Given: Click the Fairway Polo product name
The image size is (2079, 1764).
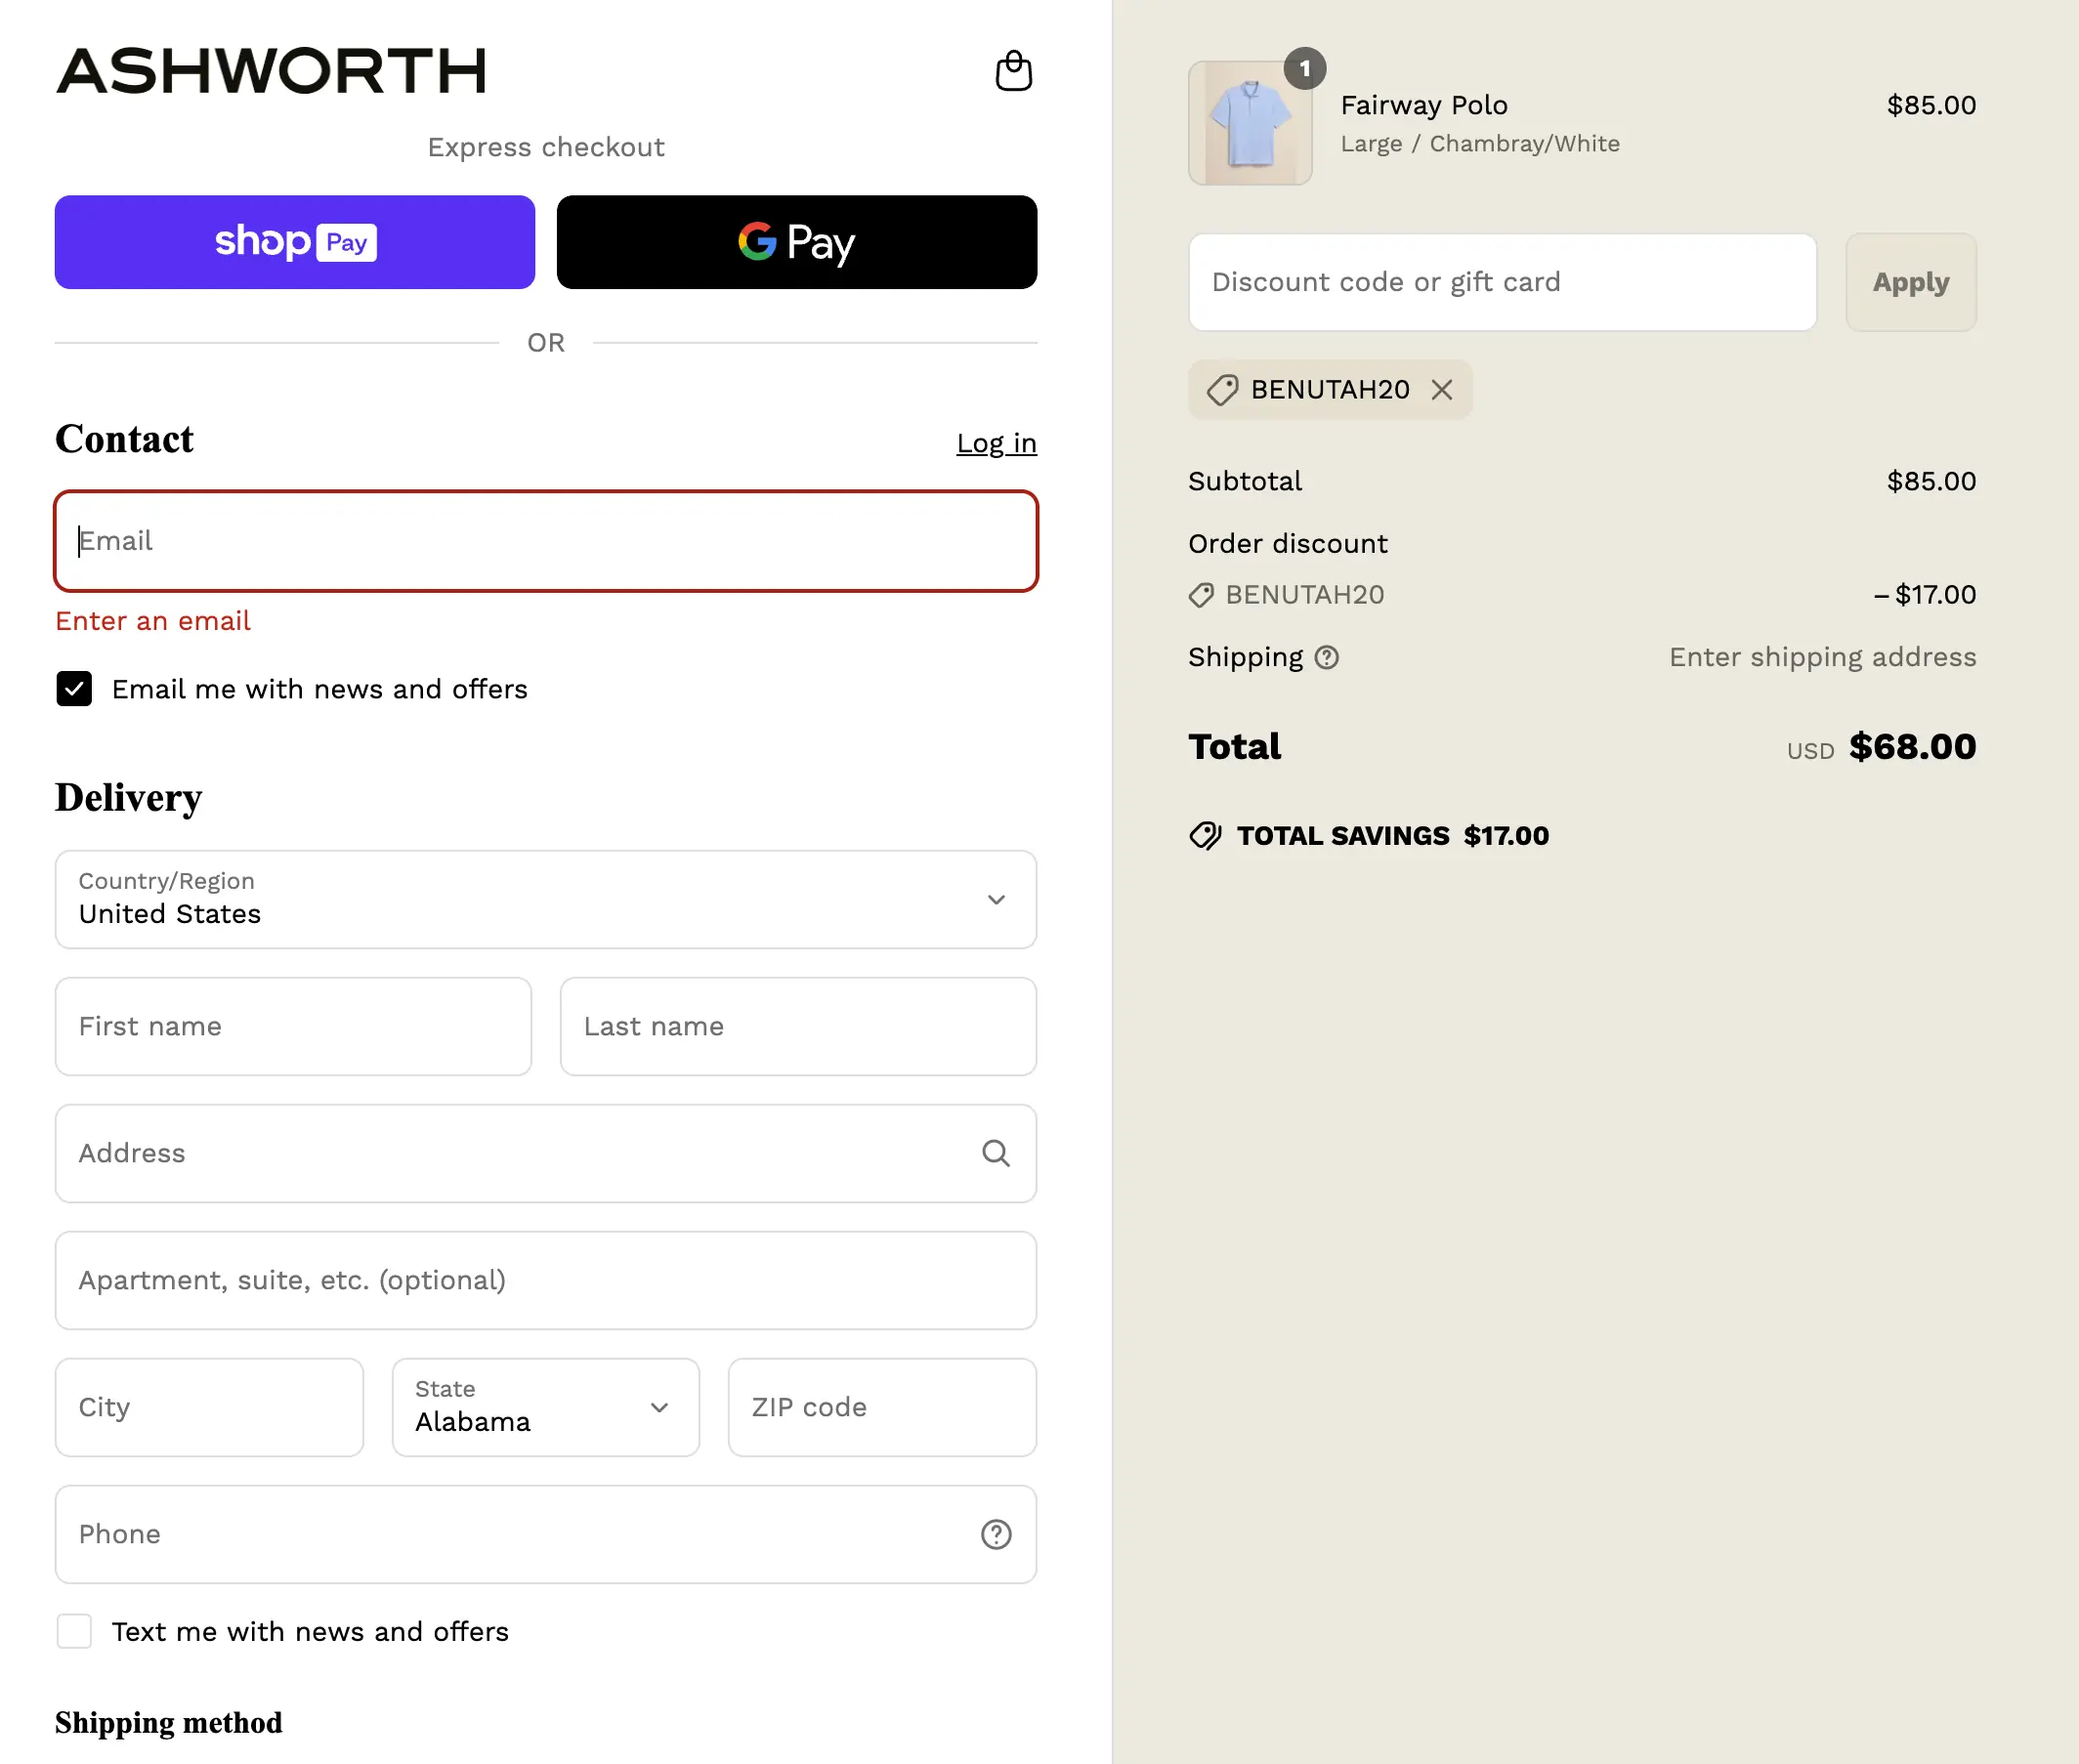Looking at the screenshot, I should pos(1424,105).
